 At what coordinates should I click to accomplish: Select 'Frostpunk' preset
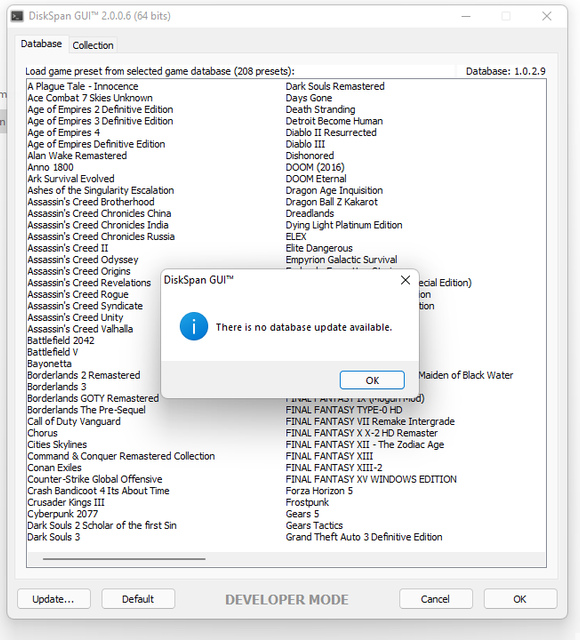coord(307,502)
